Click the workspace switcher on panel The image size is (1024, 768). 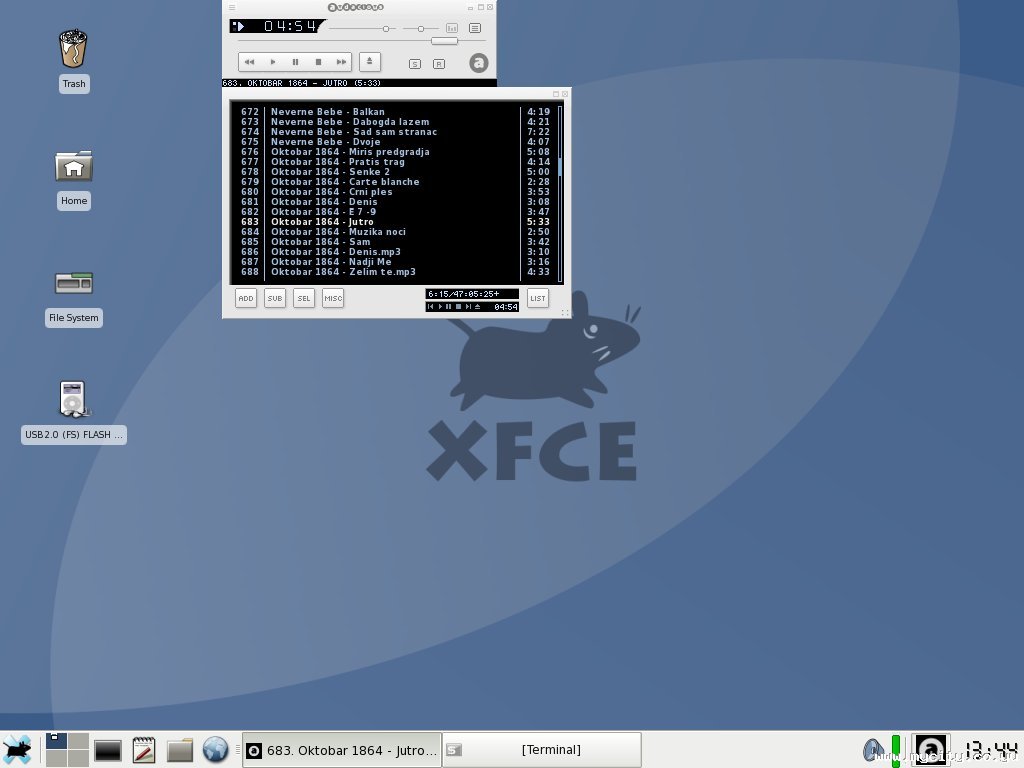(67, 750)
